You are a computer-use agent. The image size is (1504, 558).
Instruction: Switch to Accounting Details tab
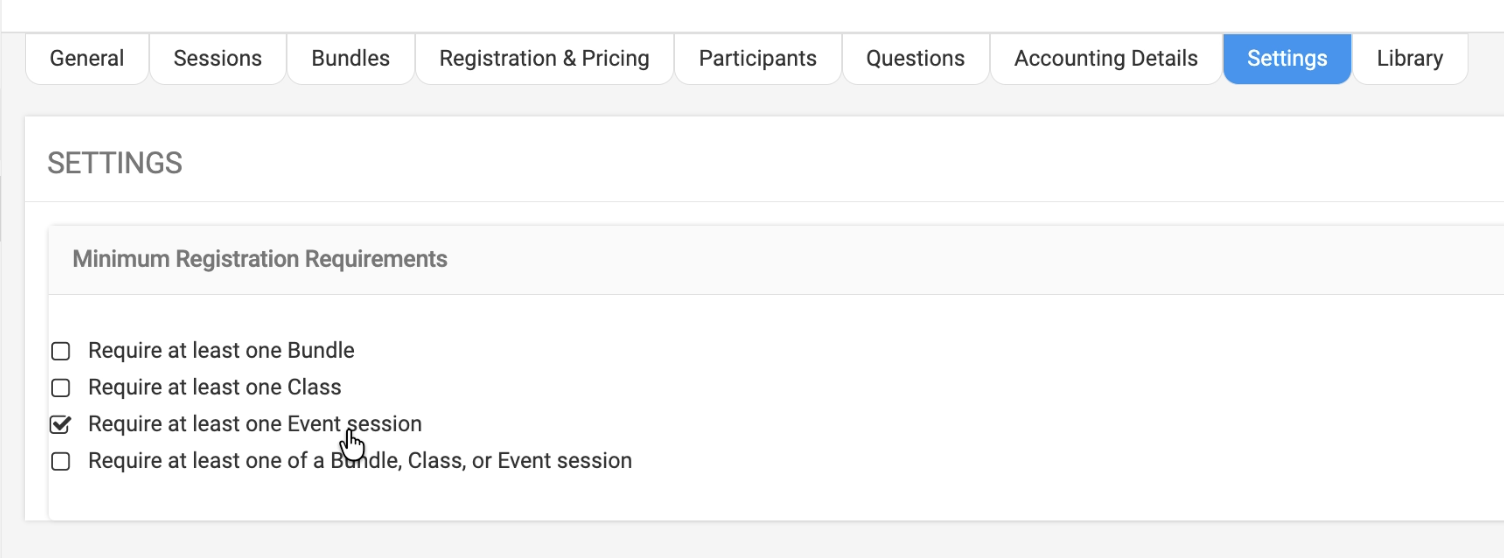point(1105,59)
